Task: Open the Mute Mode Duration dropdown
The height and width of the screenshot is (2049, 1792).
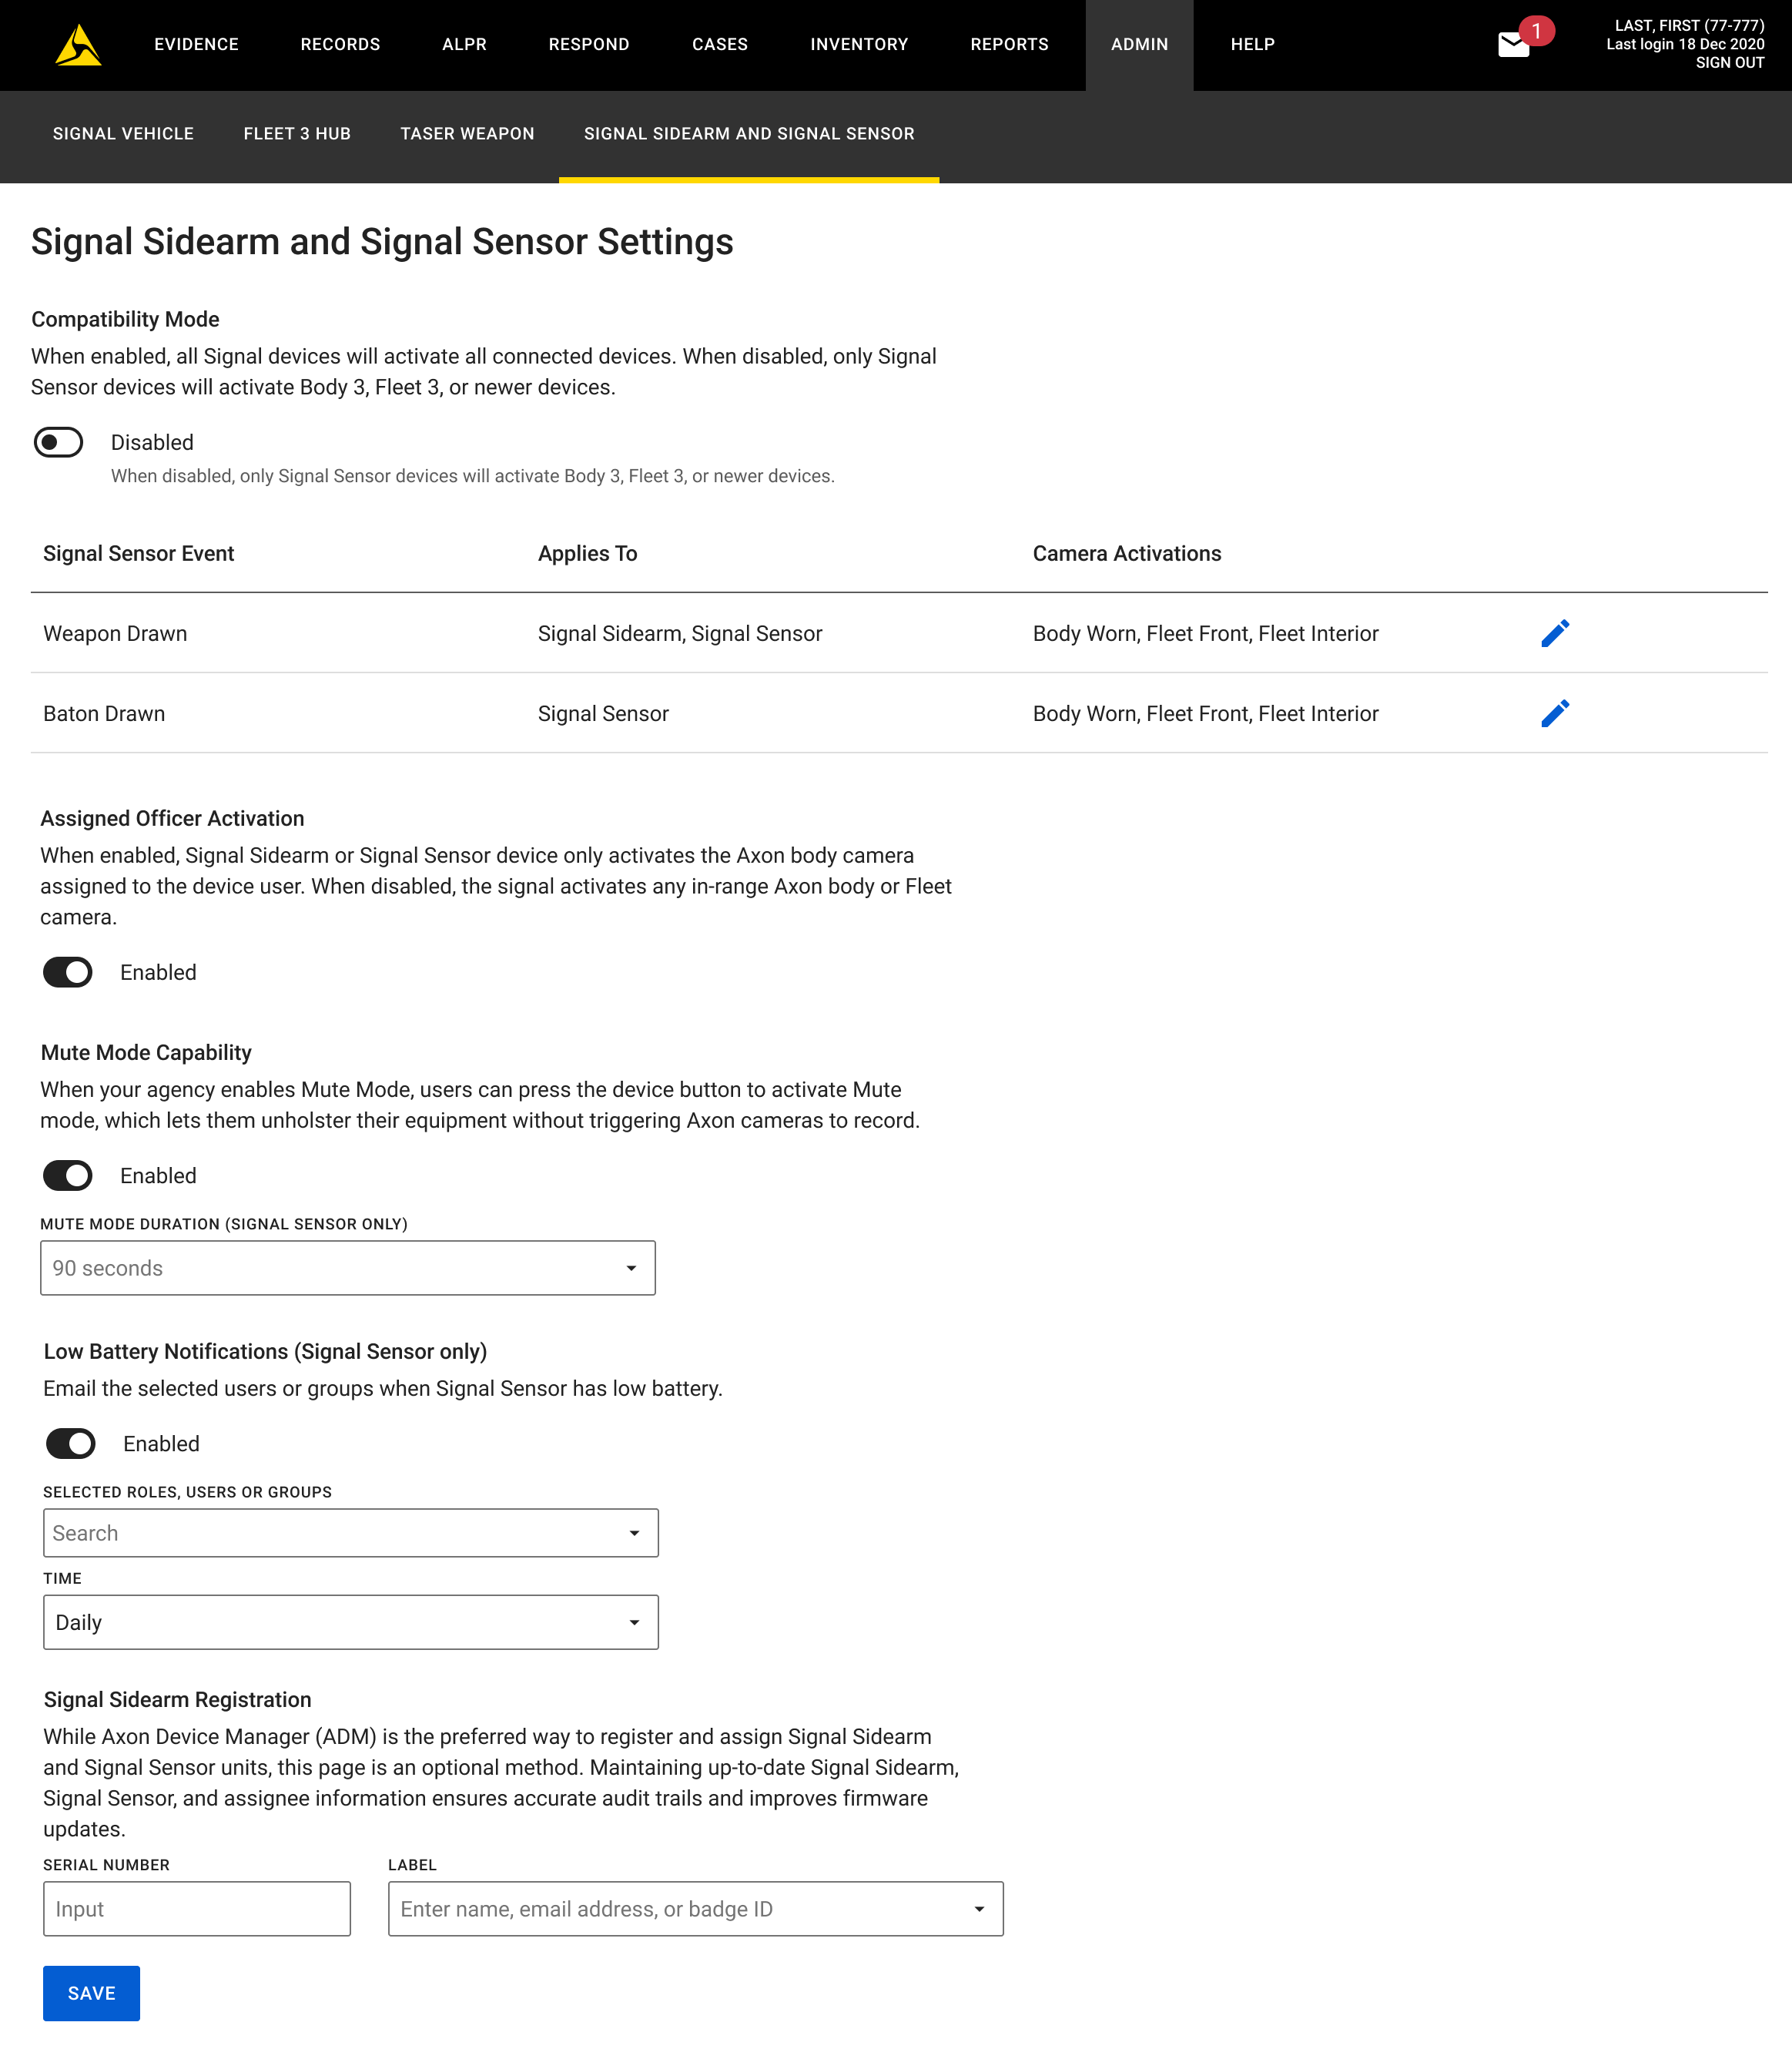Action: (x=347, y=1268)
